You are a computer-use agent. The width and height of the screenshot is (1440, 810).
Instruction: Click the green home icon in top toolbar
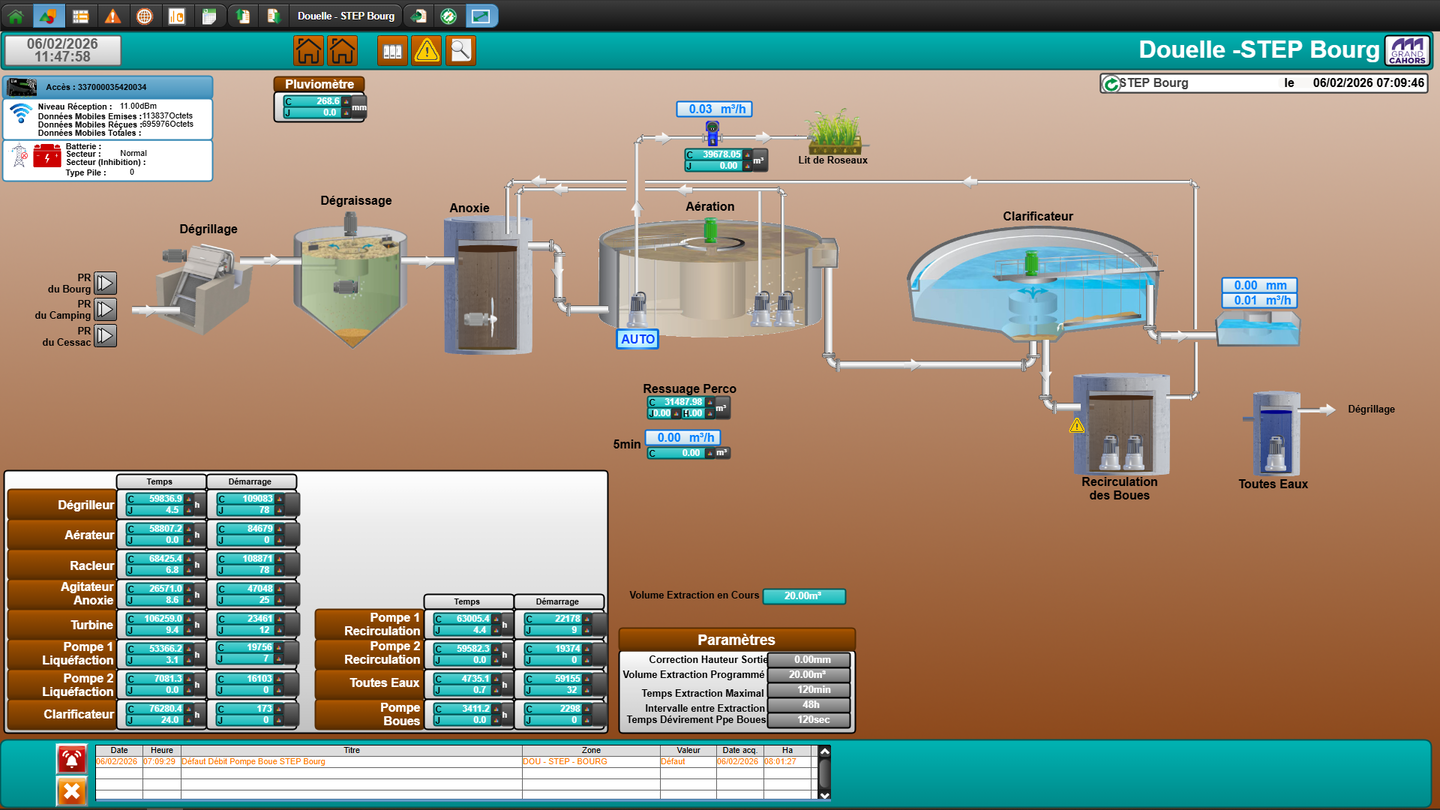[x=15, y=16]
